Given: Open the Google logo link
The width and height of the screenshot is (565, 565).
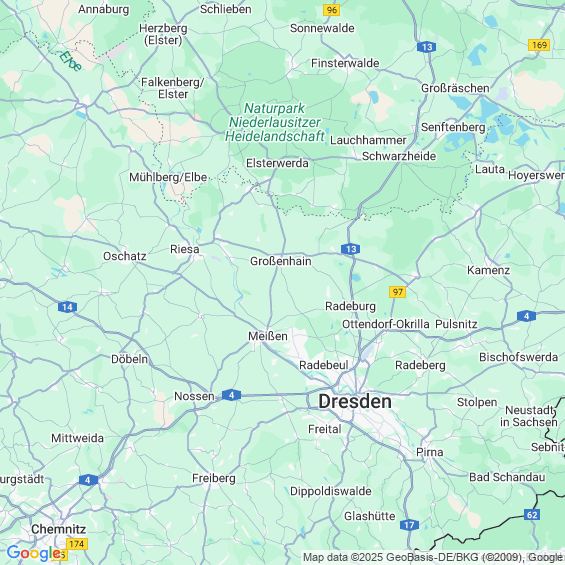Looking at the screenshot, I should [x=34, y=553].
